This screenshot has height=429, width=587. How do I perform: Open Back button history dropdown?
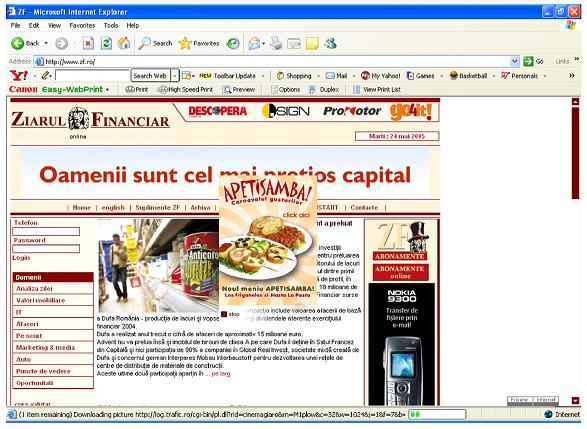pos(46,43)
